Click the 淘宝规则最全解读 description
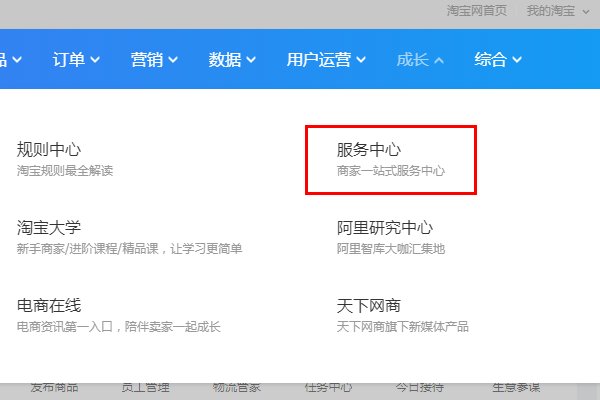600x400 pixels. point(65,170)
